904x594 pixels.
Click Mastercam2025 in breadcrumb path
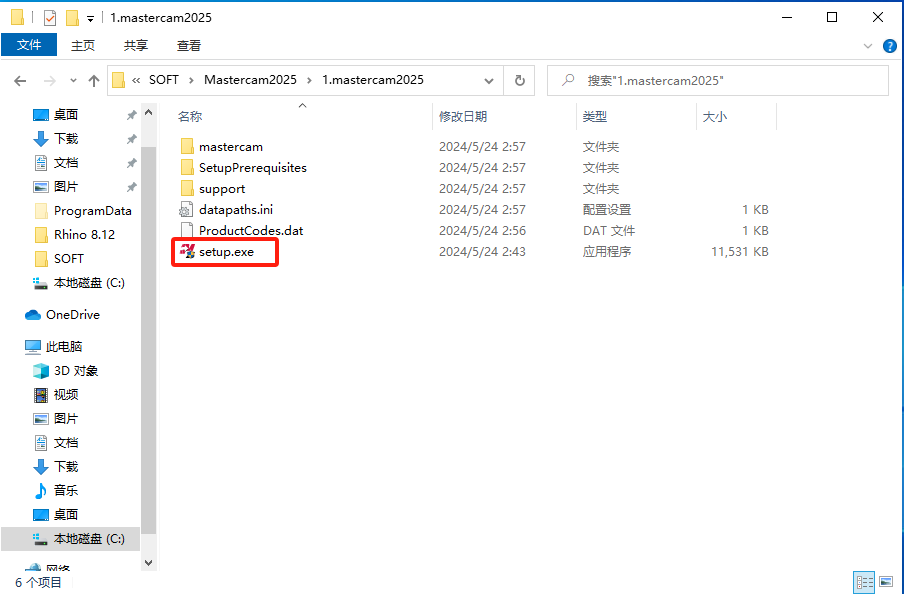point(250,80)
